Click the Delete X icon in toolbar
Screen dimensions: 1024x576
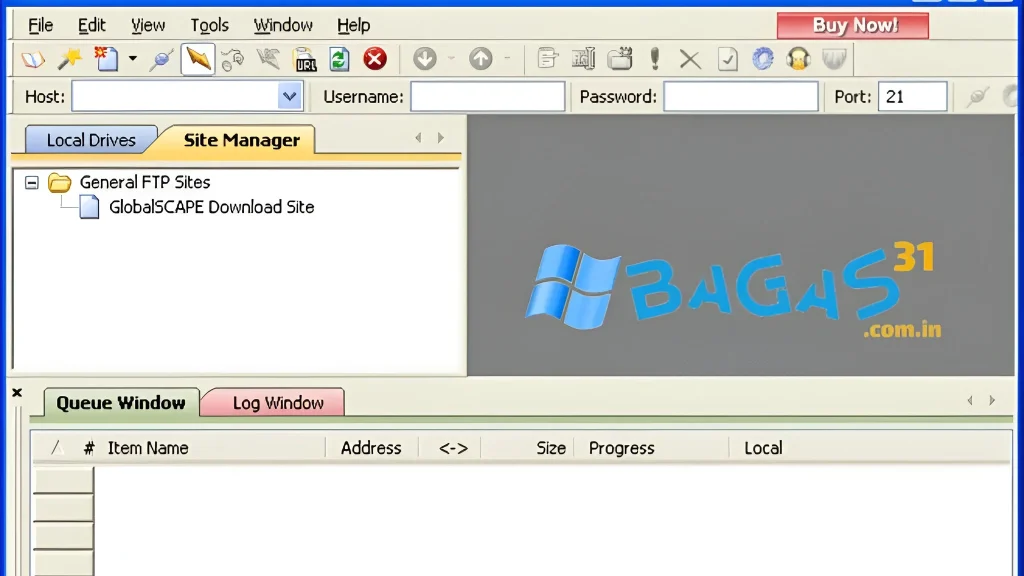tap(690, 60)
